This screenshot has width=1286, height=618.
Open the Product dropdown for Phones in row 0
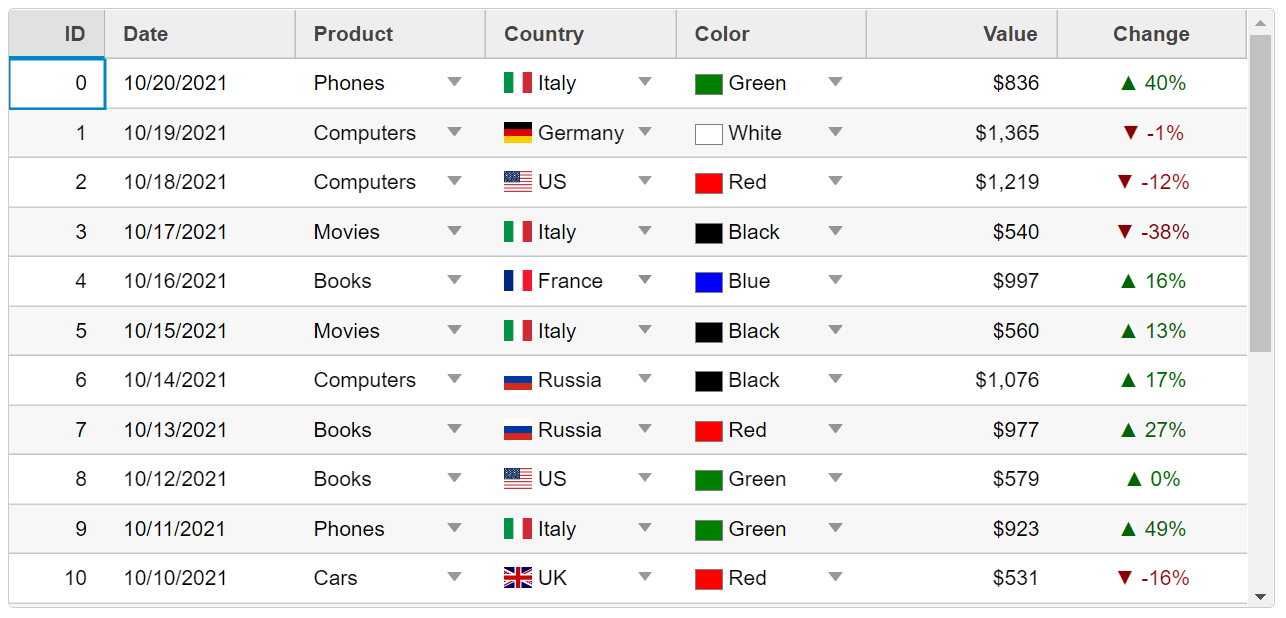pos(455,82)
